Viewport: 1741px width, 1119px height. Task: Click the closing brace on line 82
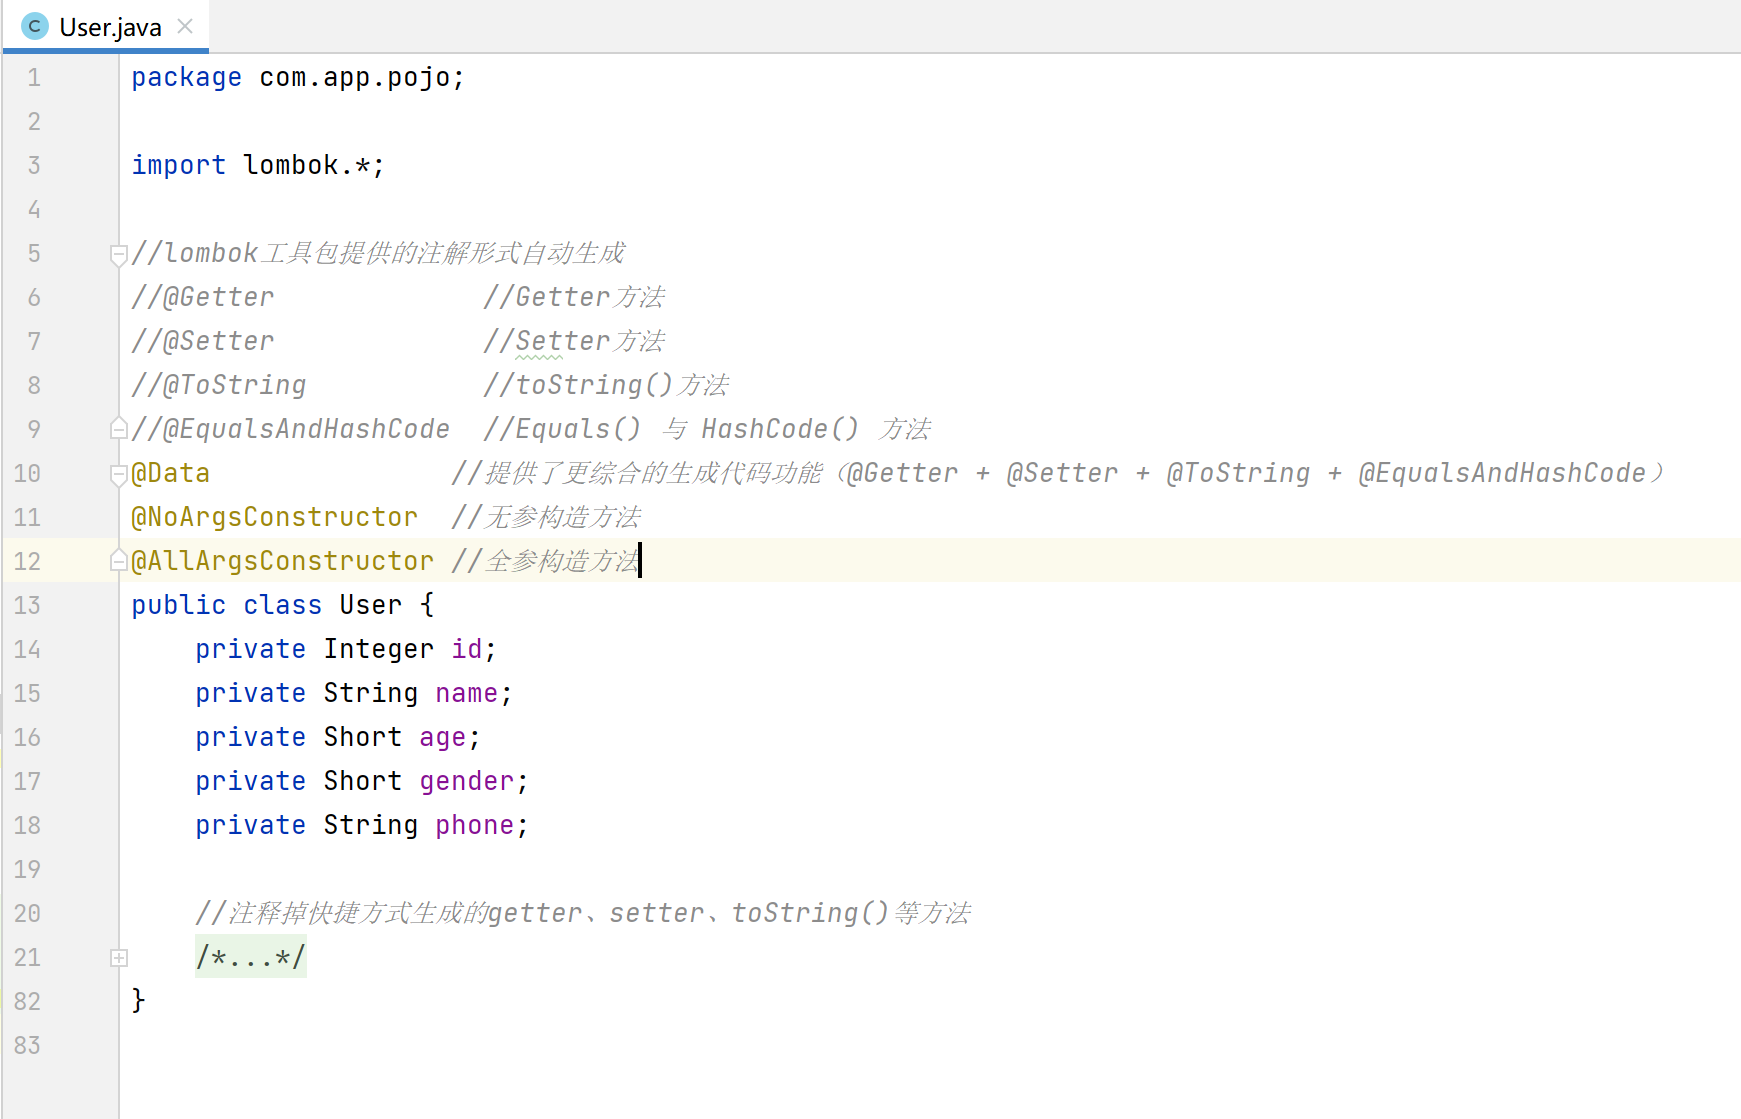(x=139, y=1000)
